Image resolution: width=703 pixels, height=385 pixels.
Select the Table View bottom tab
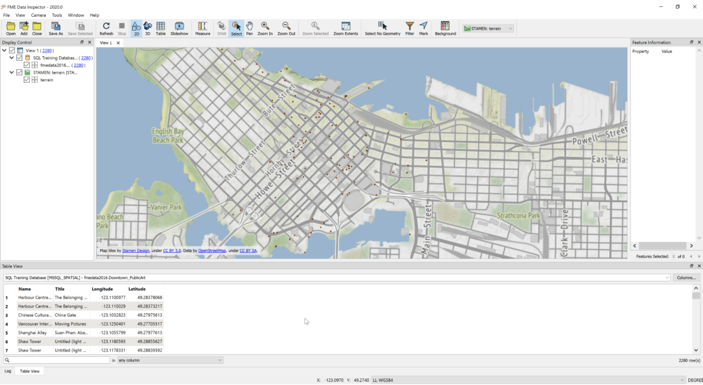[x=30, y=371]
